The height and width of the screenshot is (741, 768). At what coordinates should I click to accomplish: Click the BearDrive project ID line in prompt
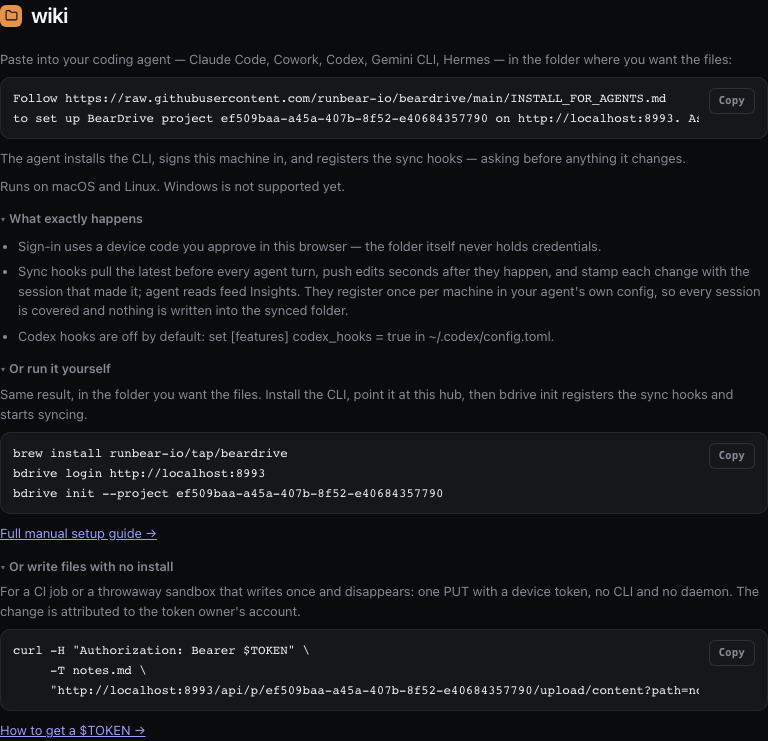coord(356,119)
